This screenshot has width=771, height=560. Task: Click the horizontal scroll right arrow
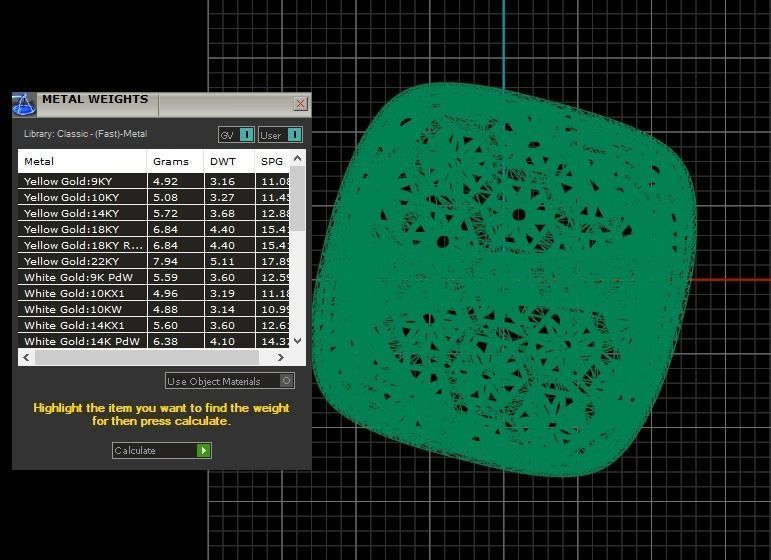tap(281, 357)
